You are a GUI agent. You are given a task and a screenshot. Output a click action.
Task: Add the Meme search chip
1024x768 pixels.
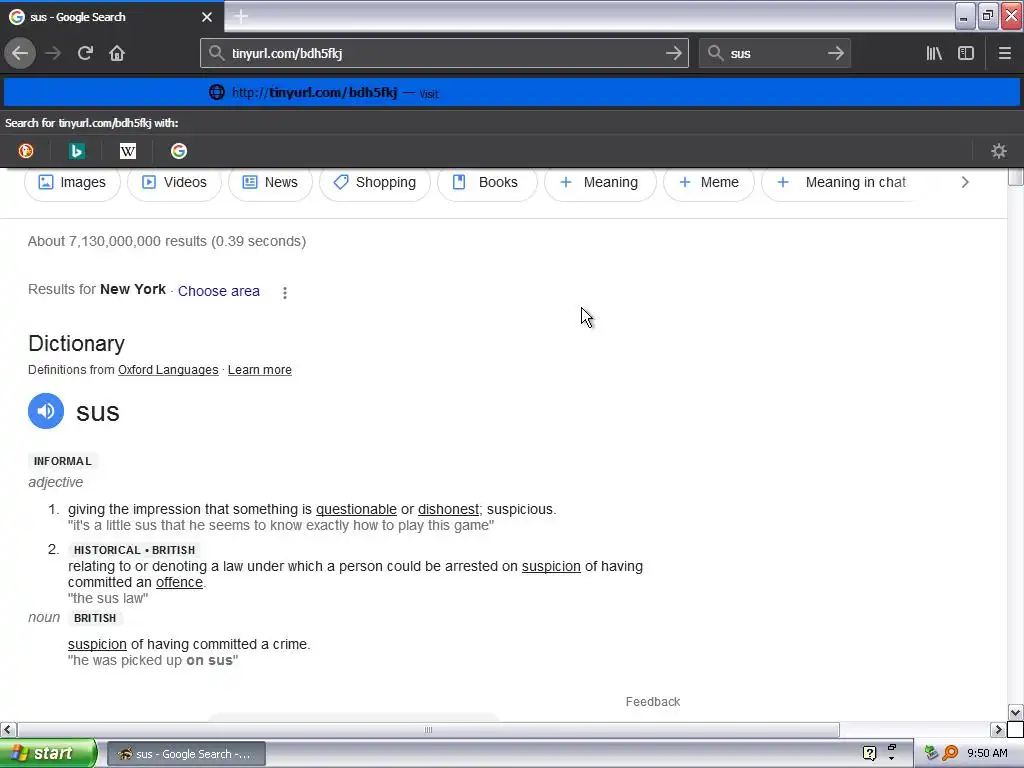pos(709,182)
